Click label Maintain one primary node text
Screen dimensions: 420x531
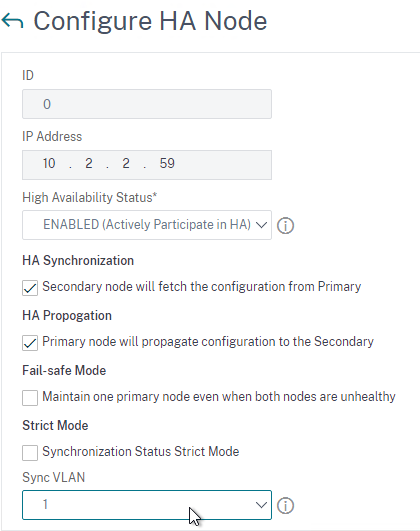(x=219, y=397)
